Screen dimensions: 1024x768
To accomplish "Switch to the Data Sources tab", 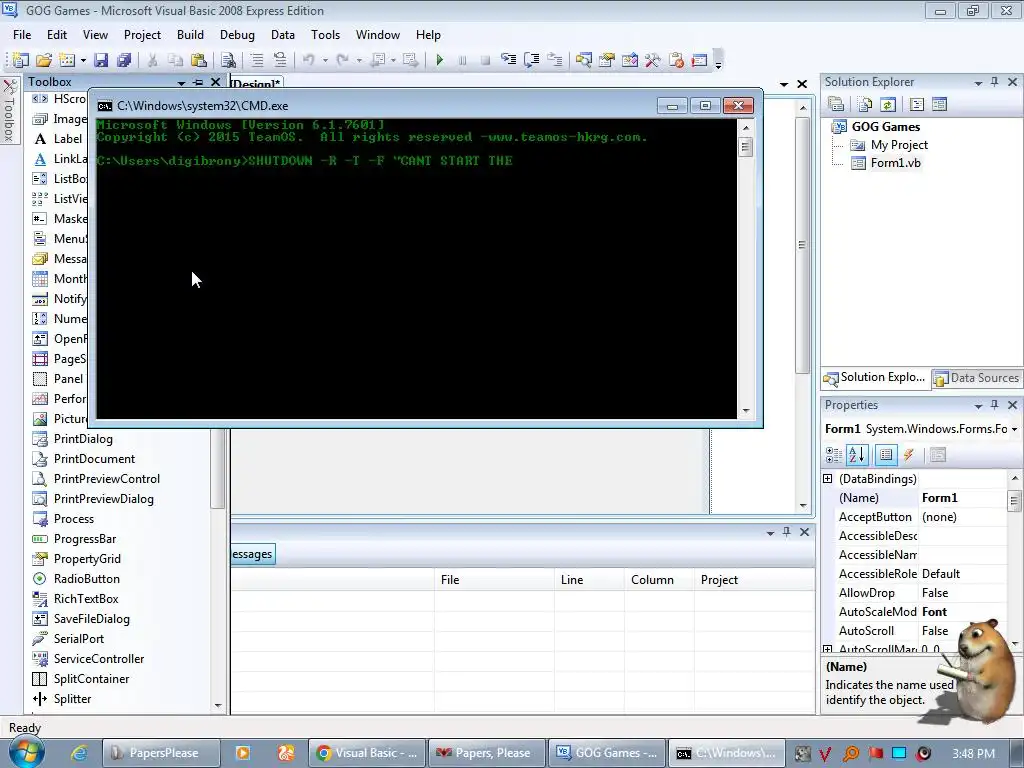I will [x=976, y=378].
